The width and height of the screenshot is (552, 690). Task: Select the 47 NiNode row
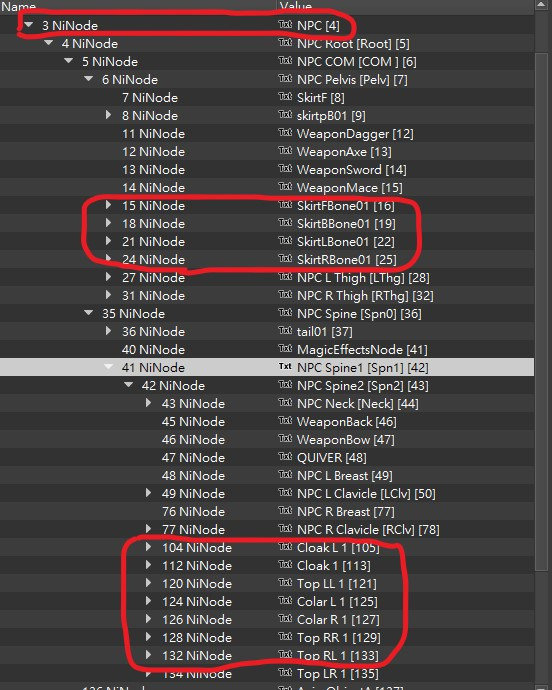267,458
